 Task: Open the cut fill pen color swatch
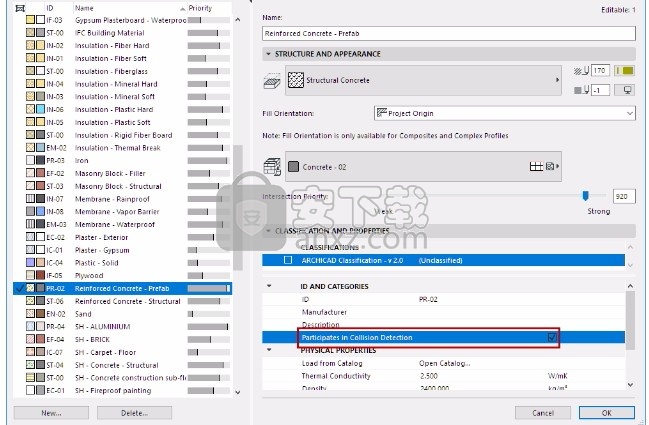[x=624, y=71]
